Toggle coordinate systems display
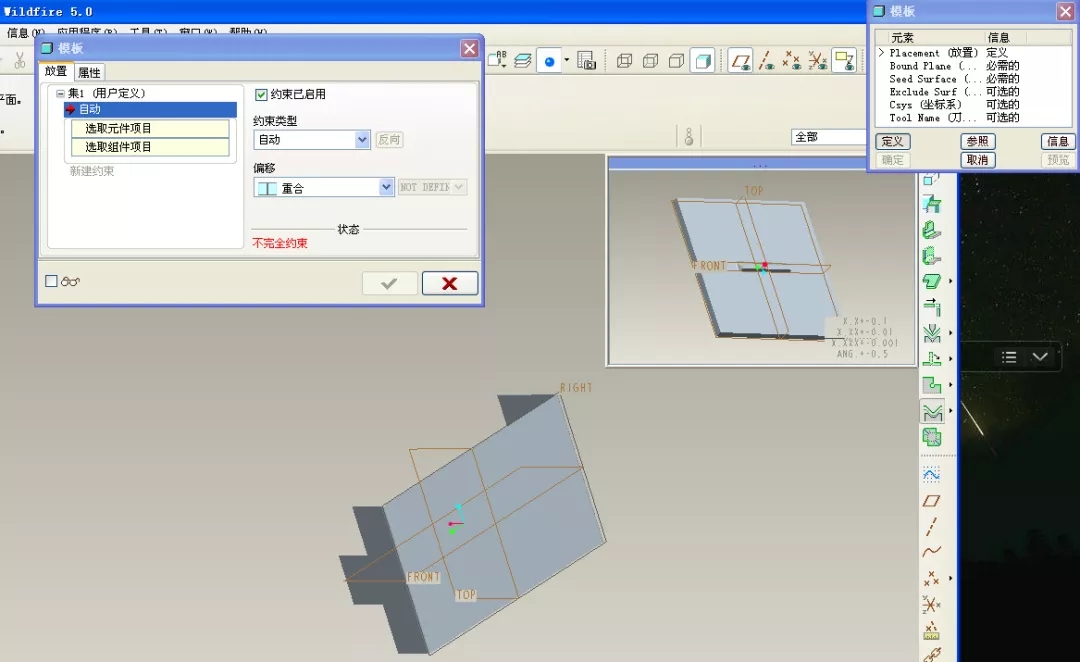This screenshot has height=662, width=1080. [818, 61]
